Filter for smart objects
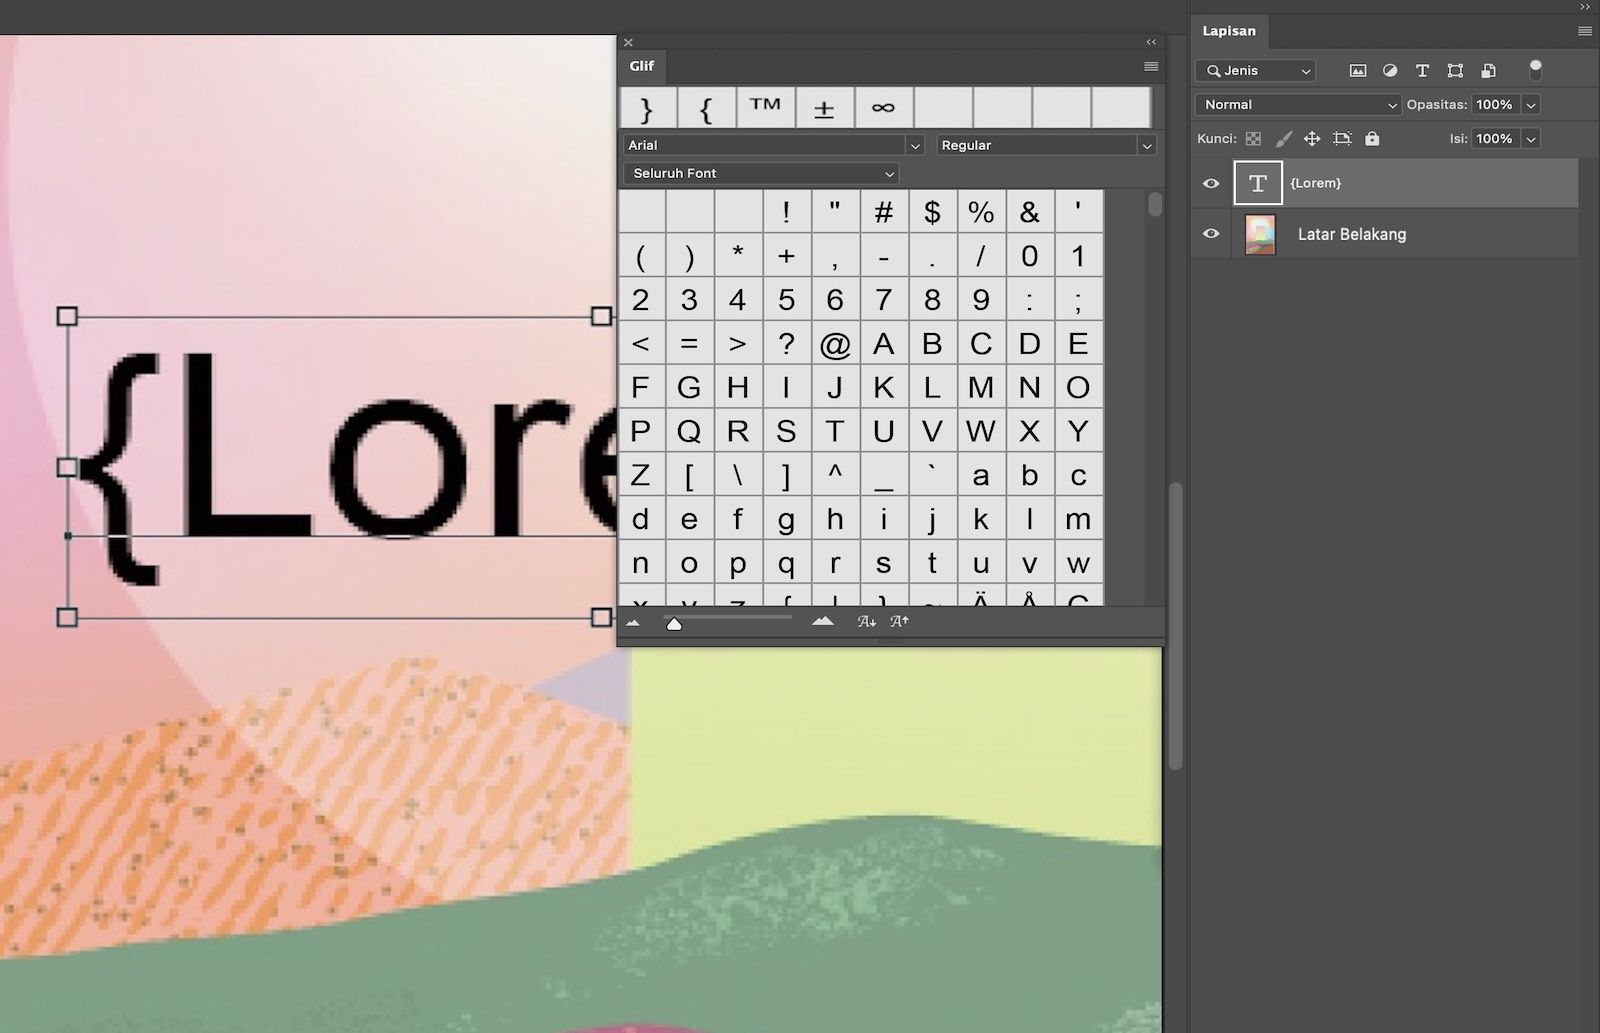 pos(1489,71)
